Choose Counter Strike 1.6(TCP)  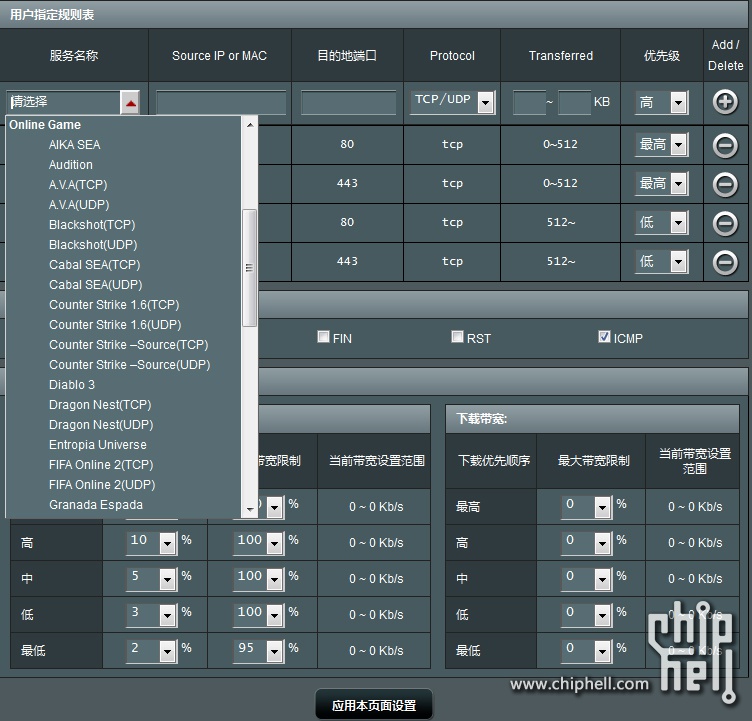pos(114,305)
